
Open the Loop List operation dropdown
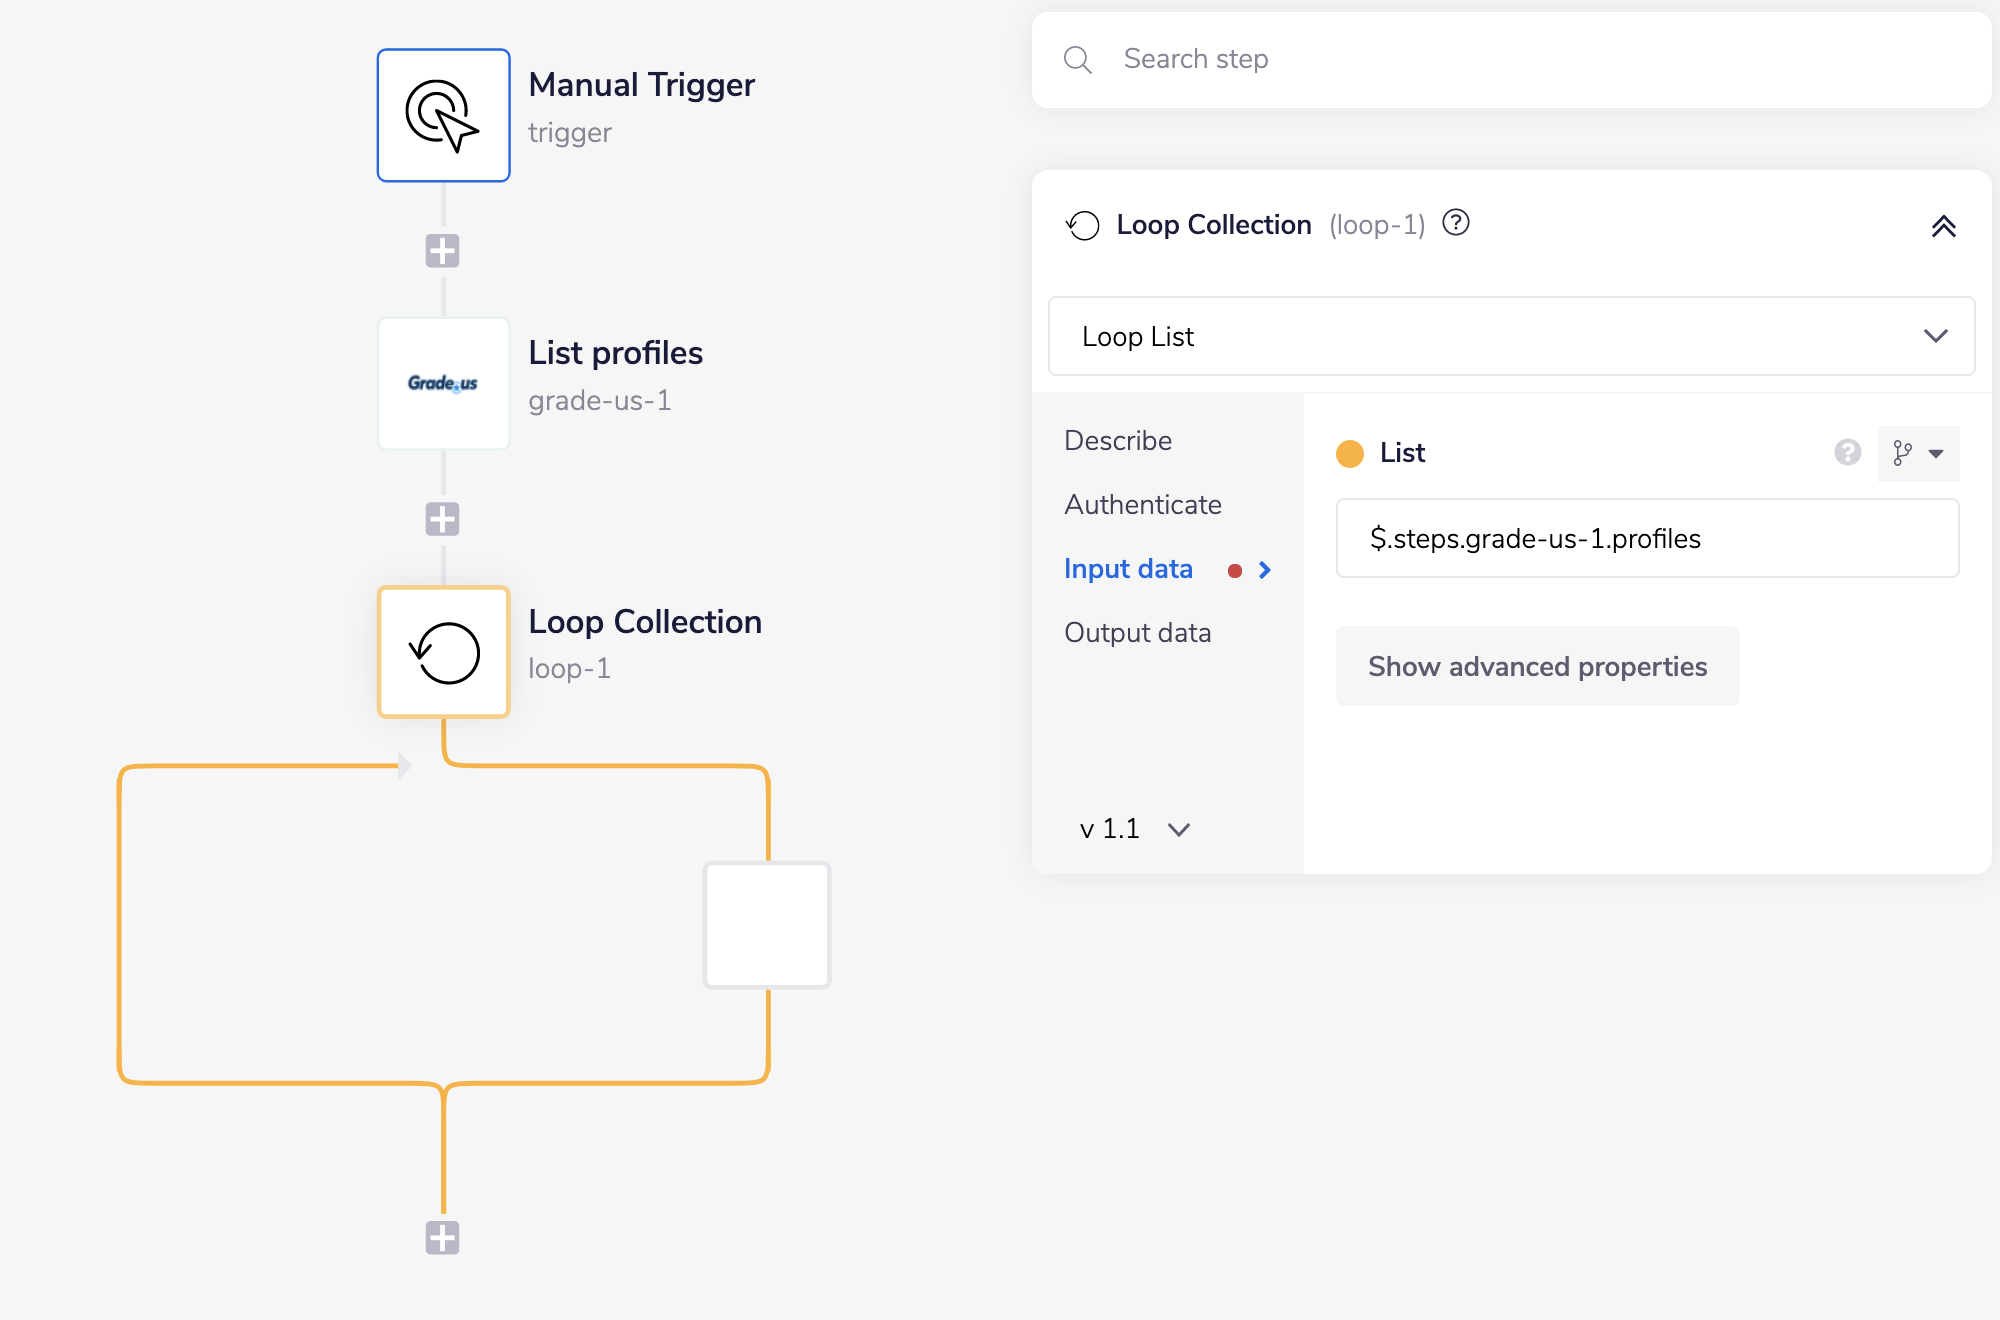click(1511, 337)
